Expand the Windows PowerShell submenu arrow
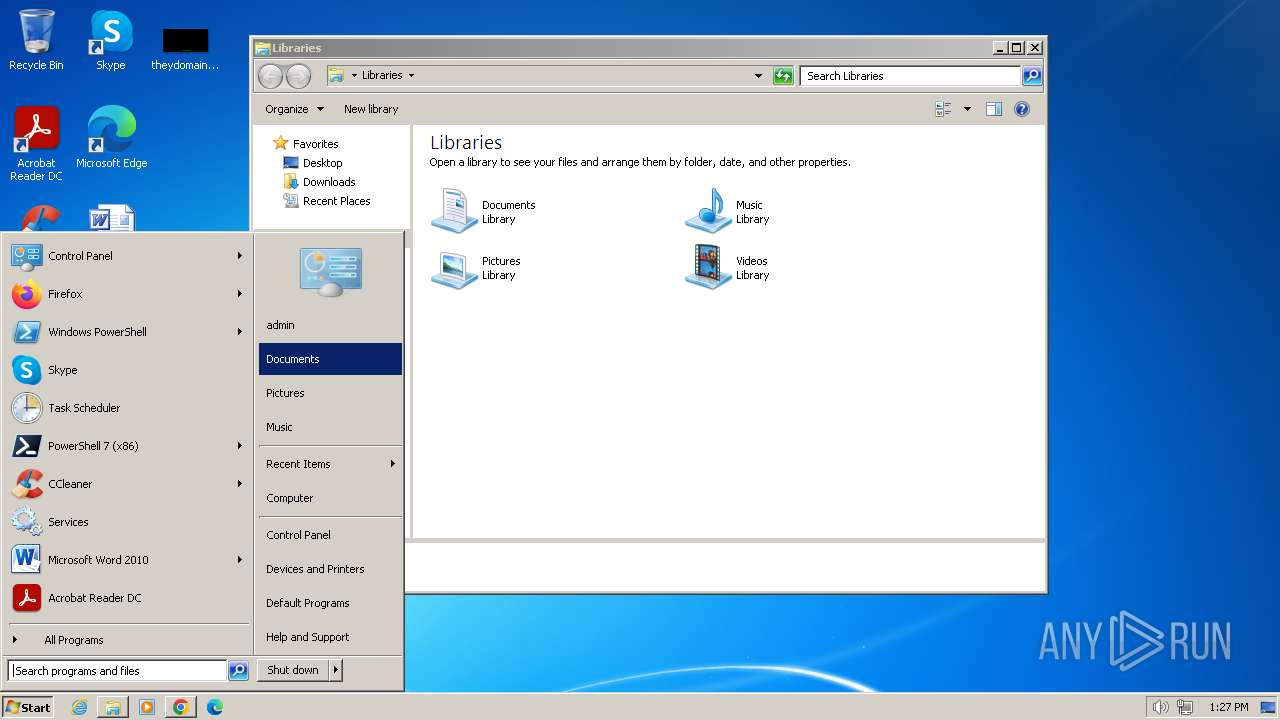1280x720 pixels. click(240, 332)
